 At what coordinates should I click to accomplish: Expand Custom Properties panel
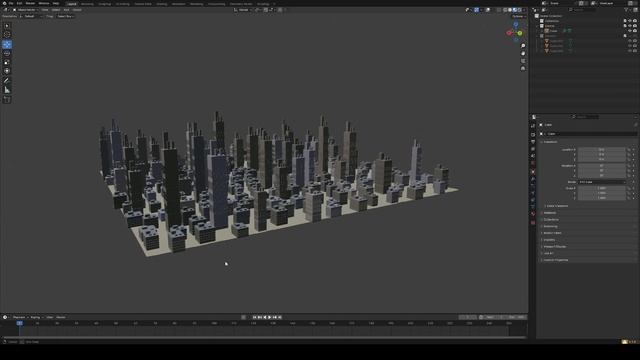pos(555,260)
